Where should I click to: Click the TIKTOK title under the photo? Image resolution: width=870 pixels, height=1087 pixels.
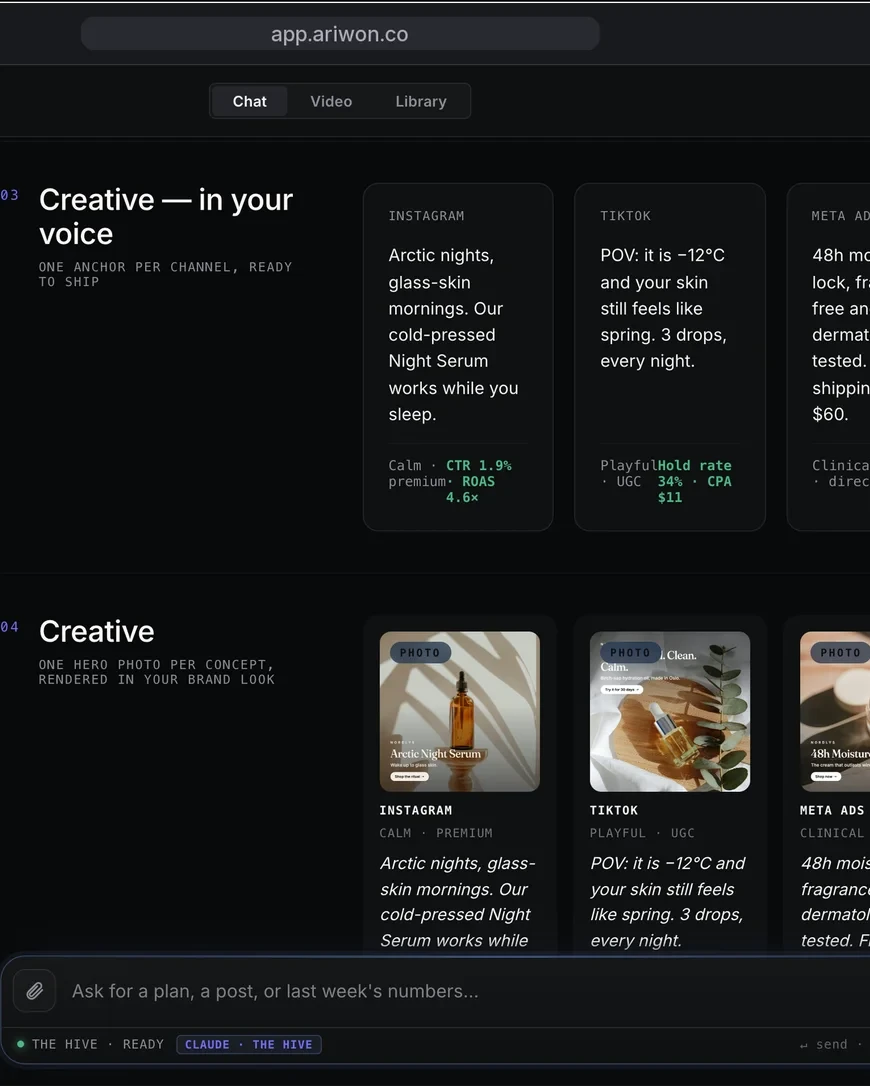tap(614, 810)
